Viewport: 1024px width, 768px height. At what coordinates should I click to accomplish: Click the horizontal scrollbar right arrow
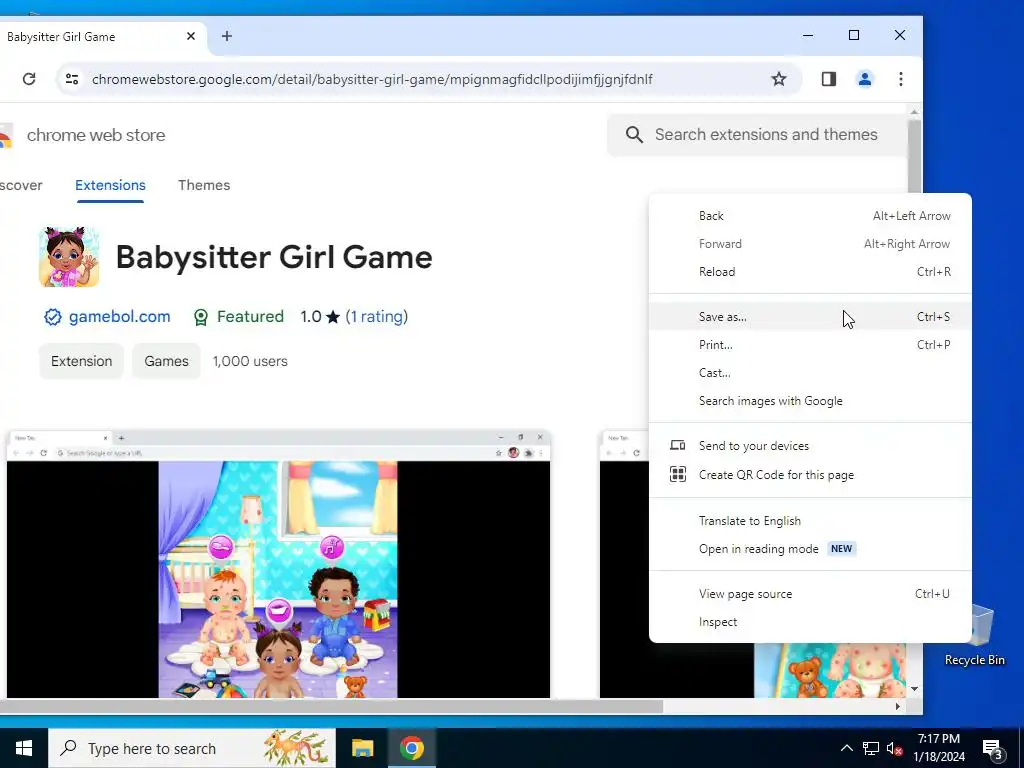[898, 706]
